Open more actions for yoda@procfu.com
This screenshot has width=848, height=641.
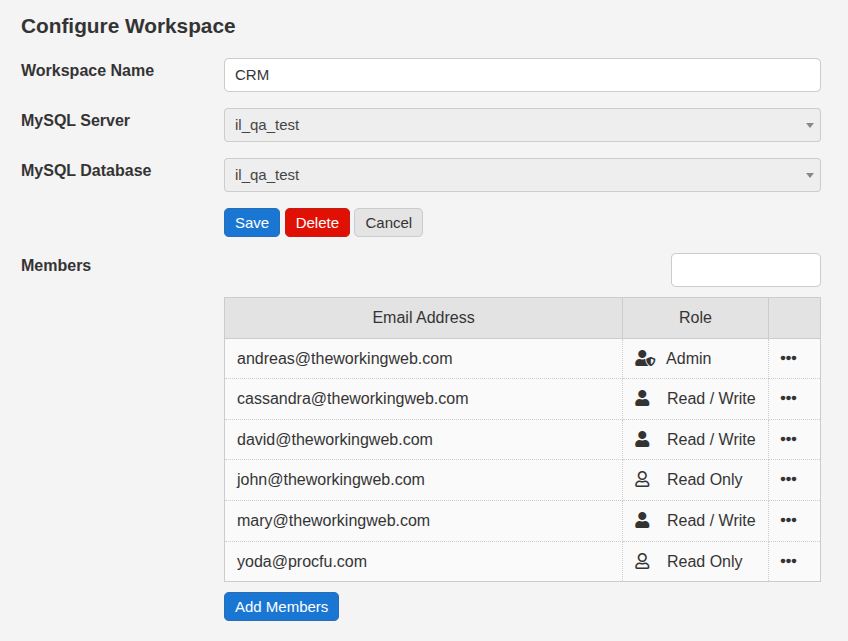point(788,561)
